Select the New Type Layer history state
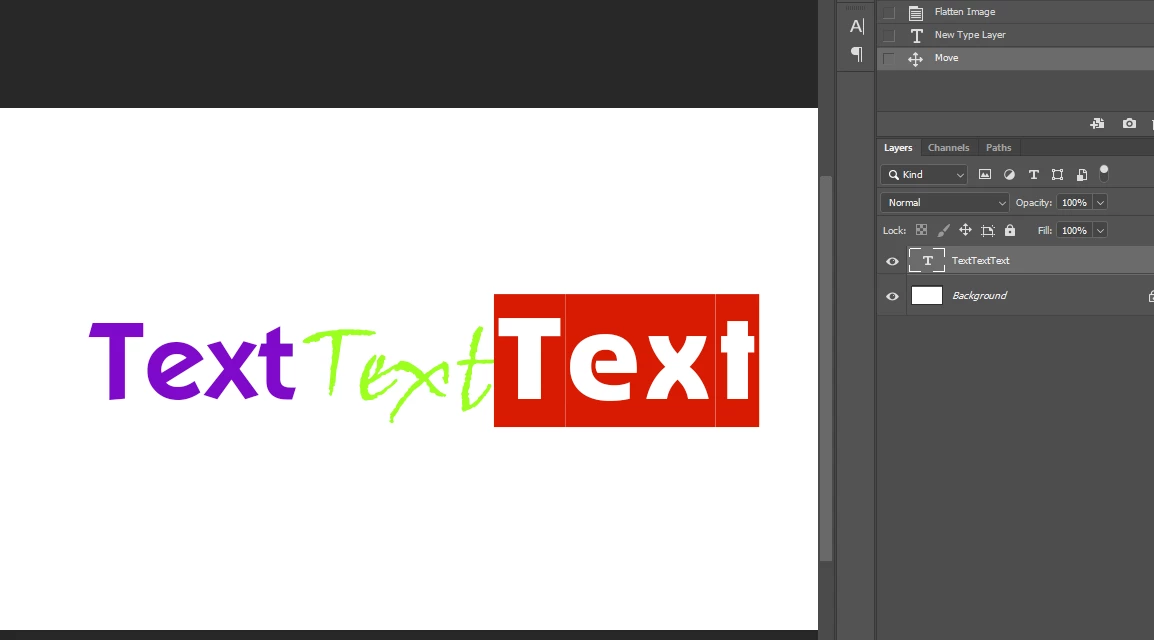 (x=1015, y=35)
